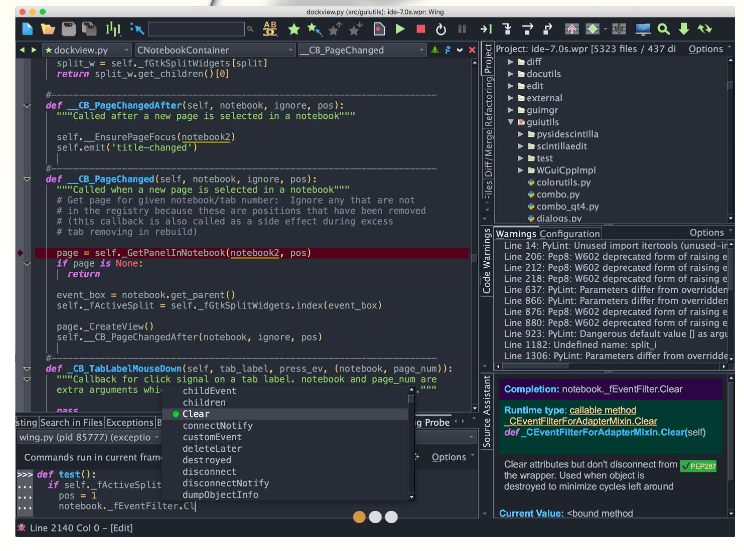
Task: Go back with editor history left arrow
Action: (22, 50)
